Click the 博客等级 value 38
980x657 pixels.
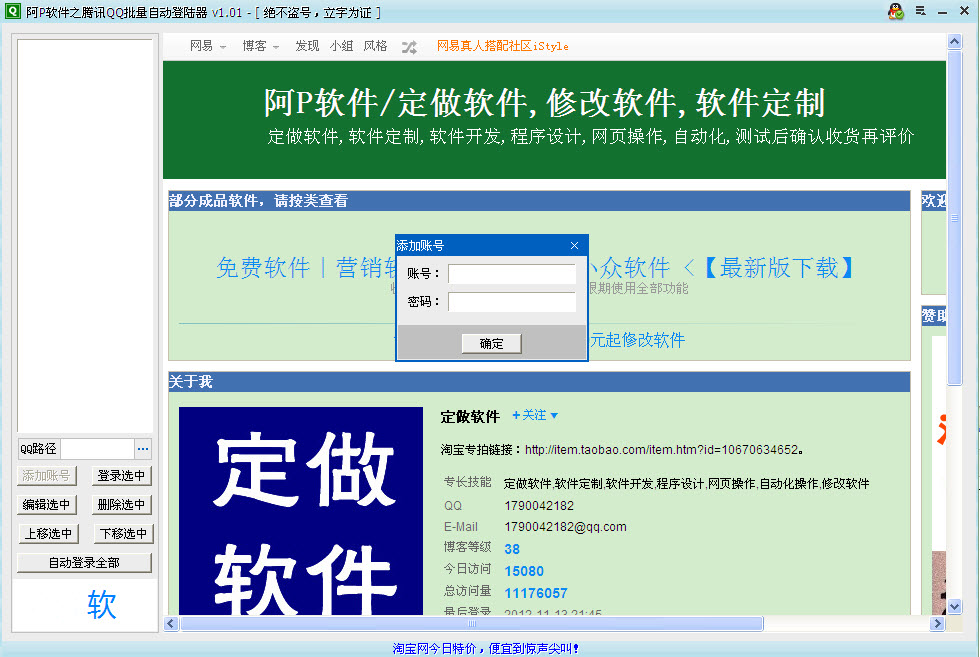(512, 549)
